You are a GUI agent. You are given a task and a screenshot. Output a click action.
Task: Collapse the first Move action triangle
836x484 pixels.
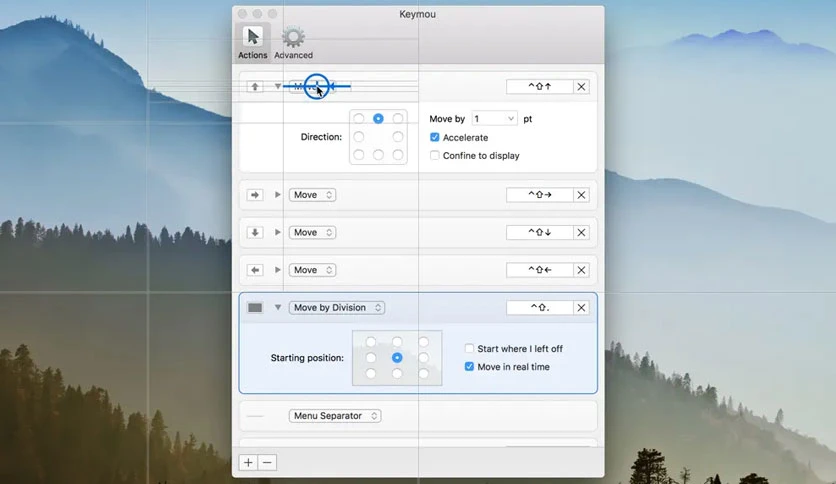(278, 86)
